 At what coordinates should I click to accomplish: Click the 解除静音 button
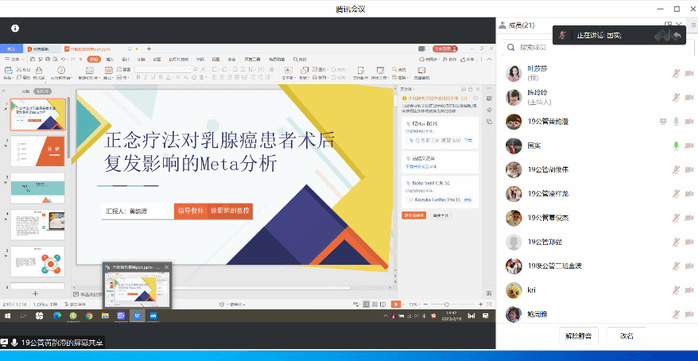(x=578, y=336)
